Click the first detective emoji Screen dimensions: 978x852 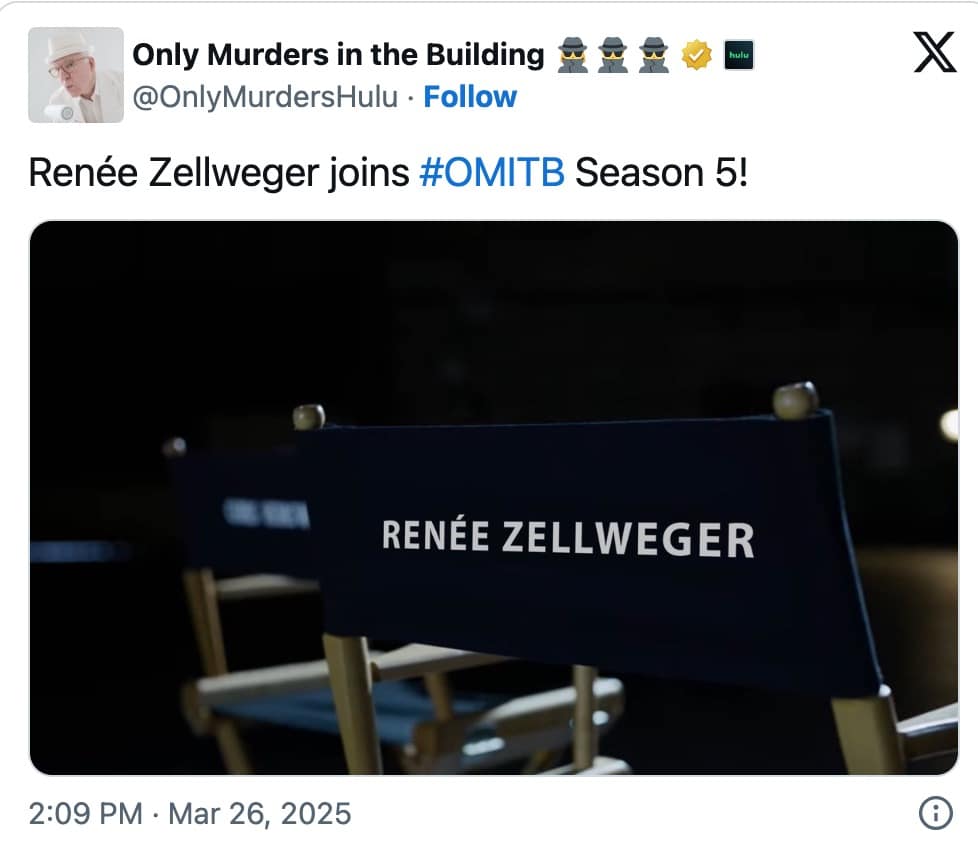coord(570,55)
